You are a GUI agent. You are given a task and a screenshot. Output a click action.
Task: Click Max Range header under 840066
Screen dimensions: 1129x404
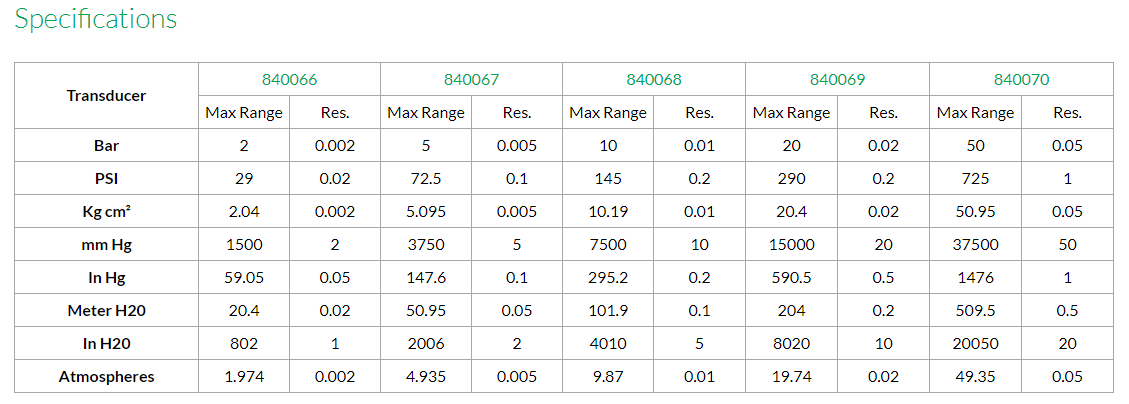click(244, 113)
